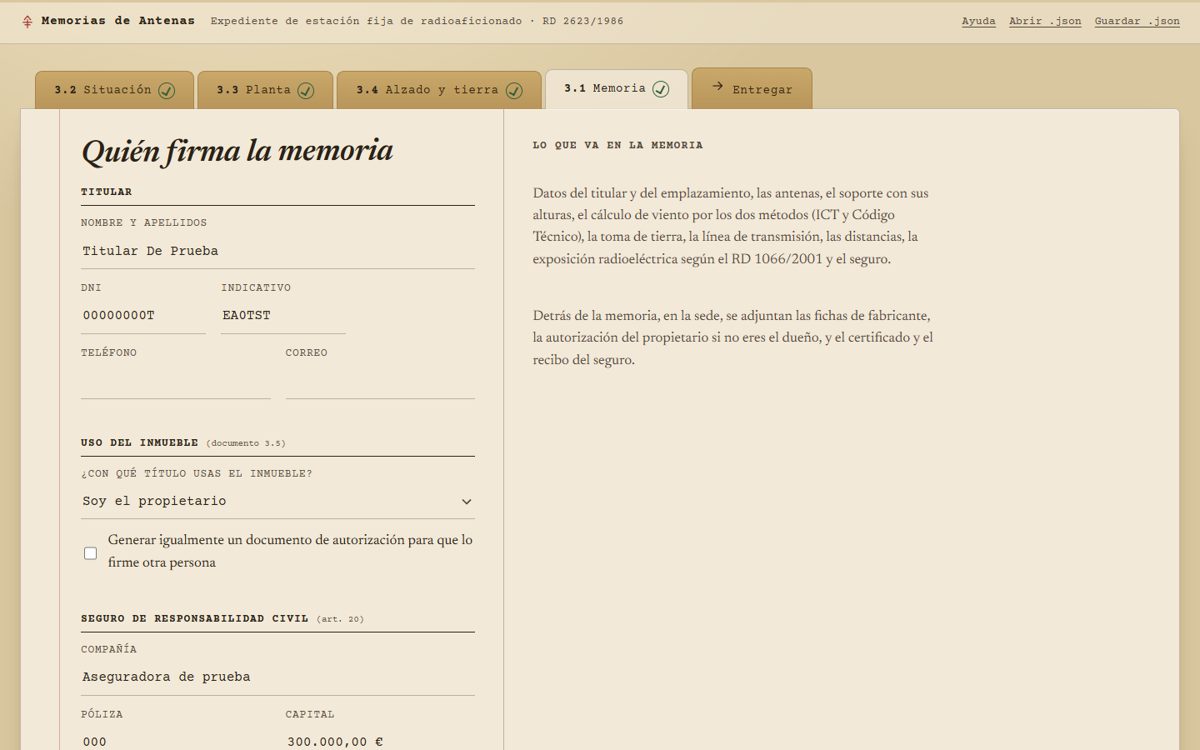Click the Memorias de Antenas title
This screenshot has width=1200, height=750.
pyautogui.click(x=118, y=21)
